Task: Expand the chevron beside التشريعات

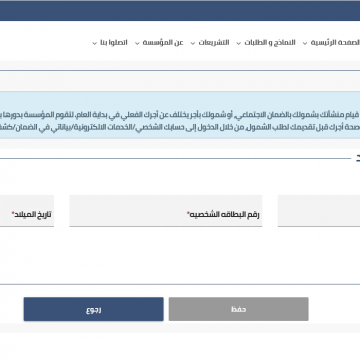Action: click(x=193, y=43)
